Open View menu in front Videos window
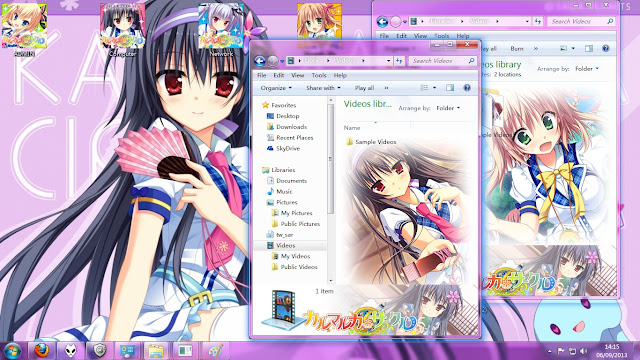 pyautogui.click(x=297, y=75)
